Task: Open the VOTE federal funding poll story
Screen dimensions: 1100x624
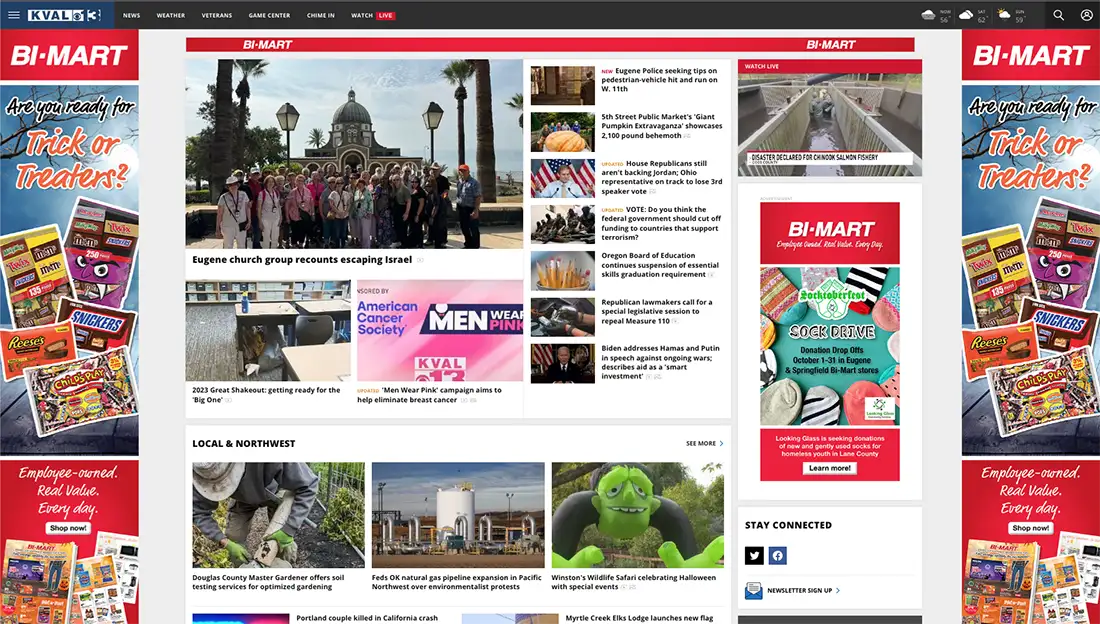Action: 662,223
